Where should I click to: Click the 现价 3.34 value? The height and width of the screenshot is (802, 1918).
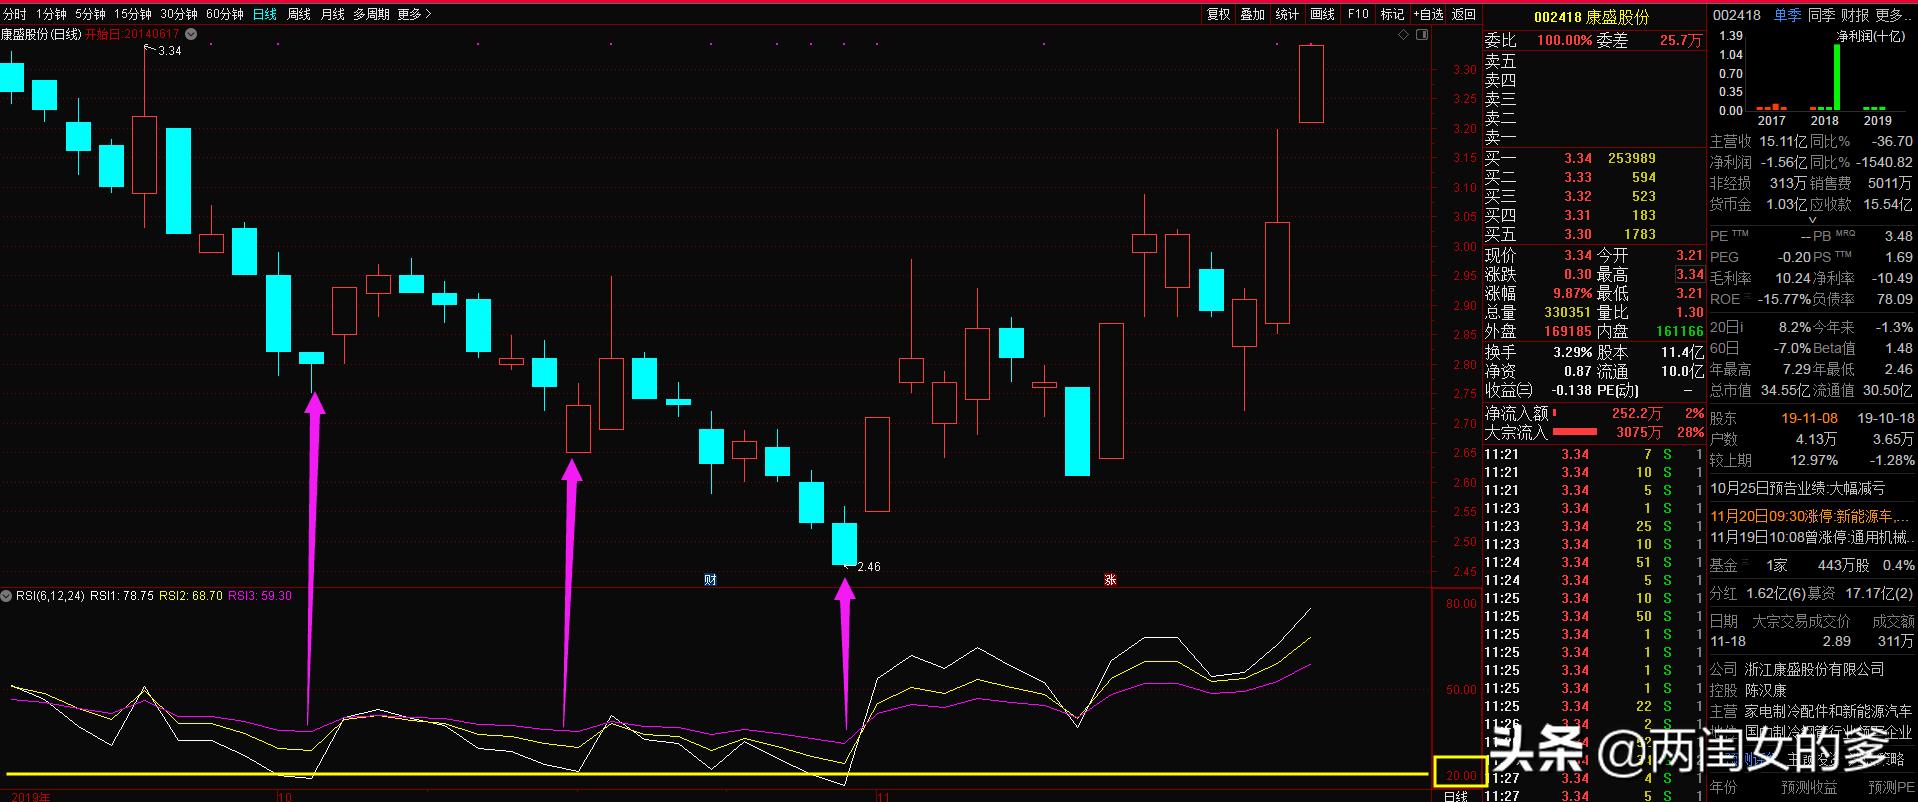pos(1578,255)
